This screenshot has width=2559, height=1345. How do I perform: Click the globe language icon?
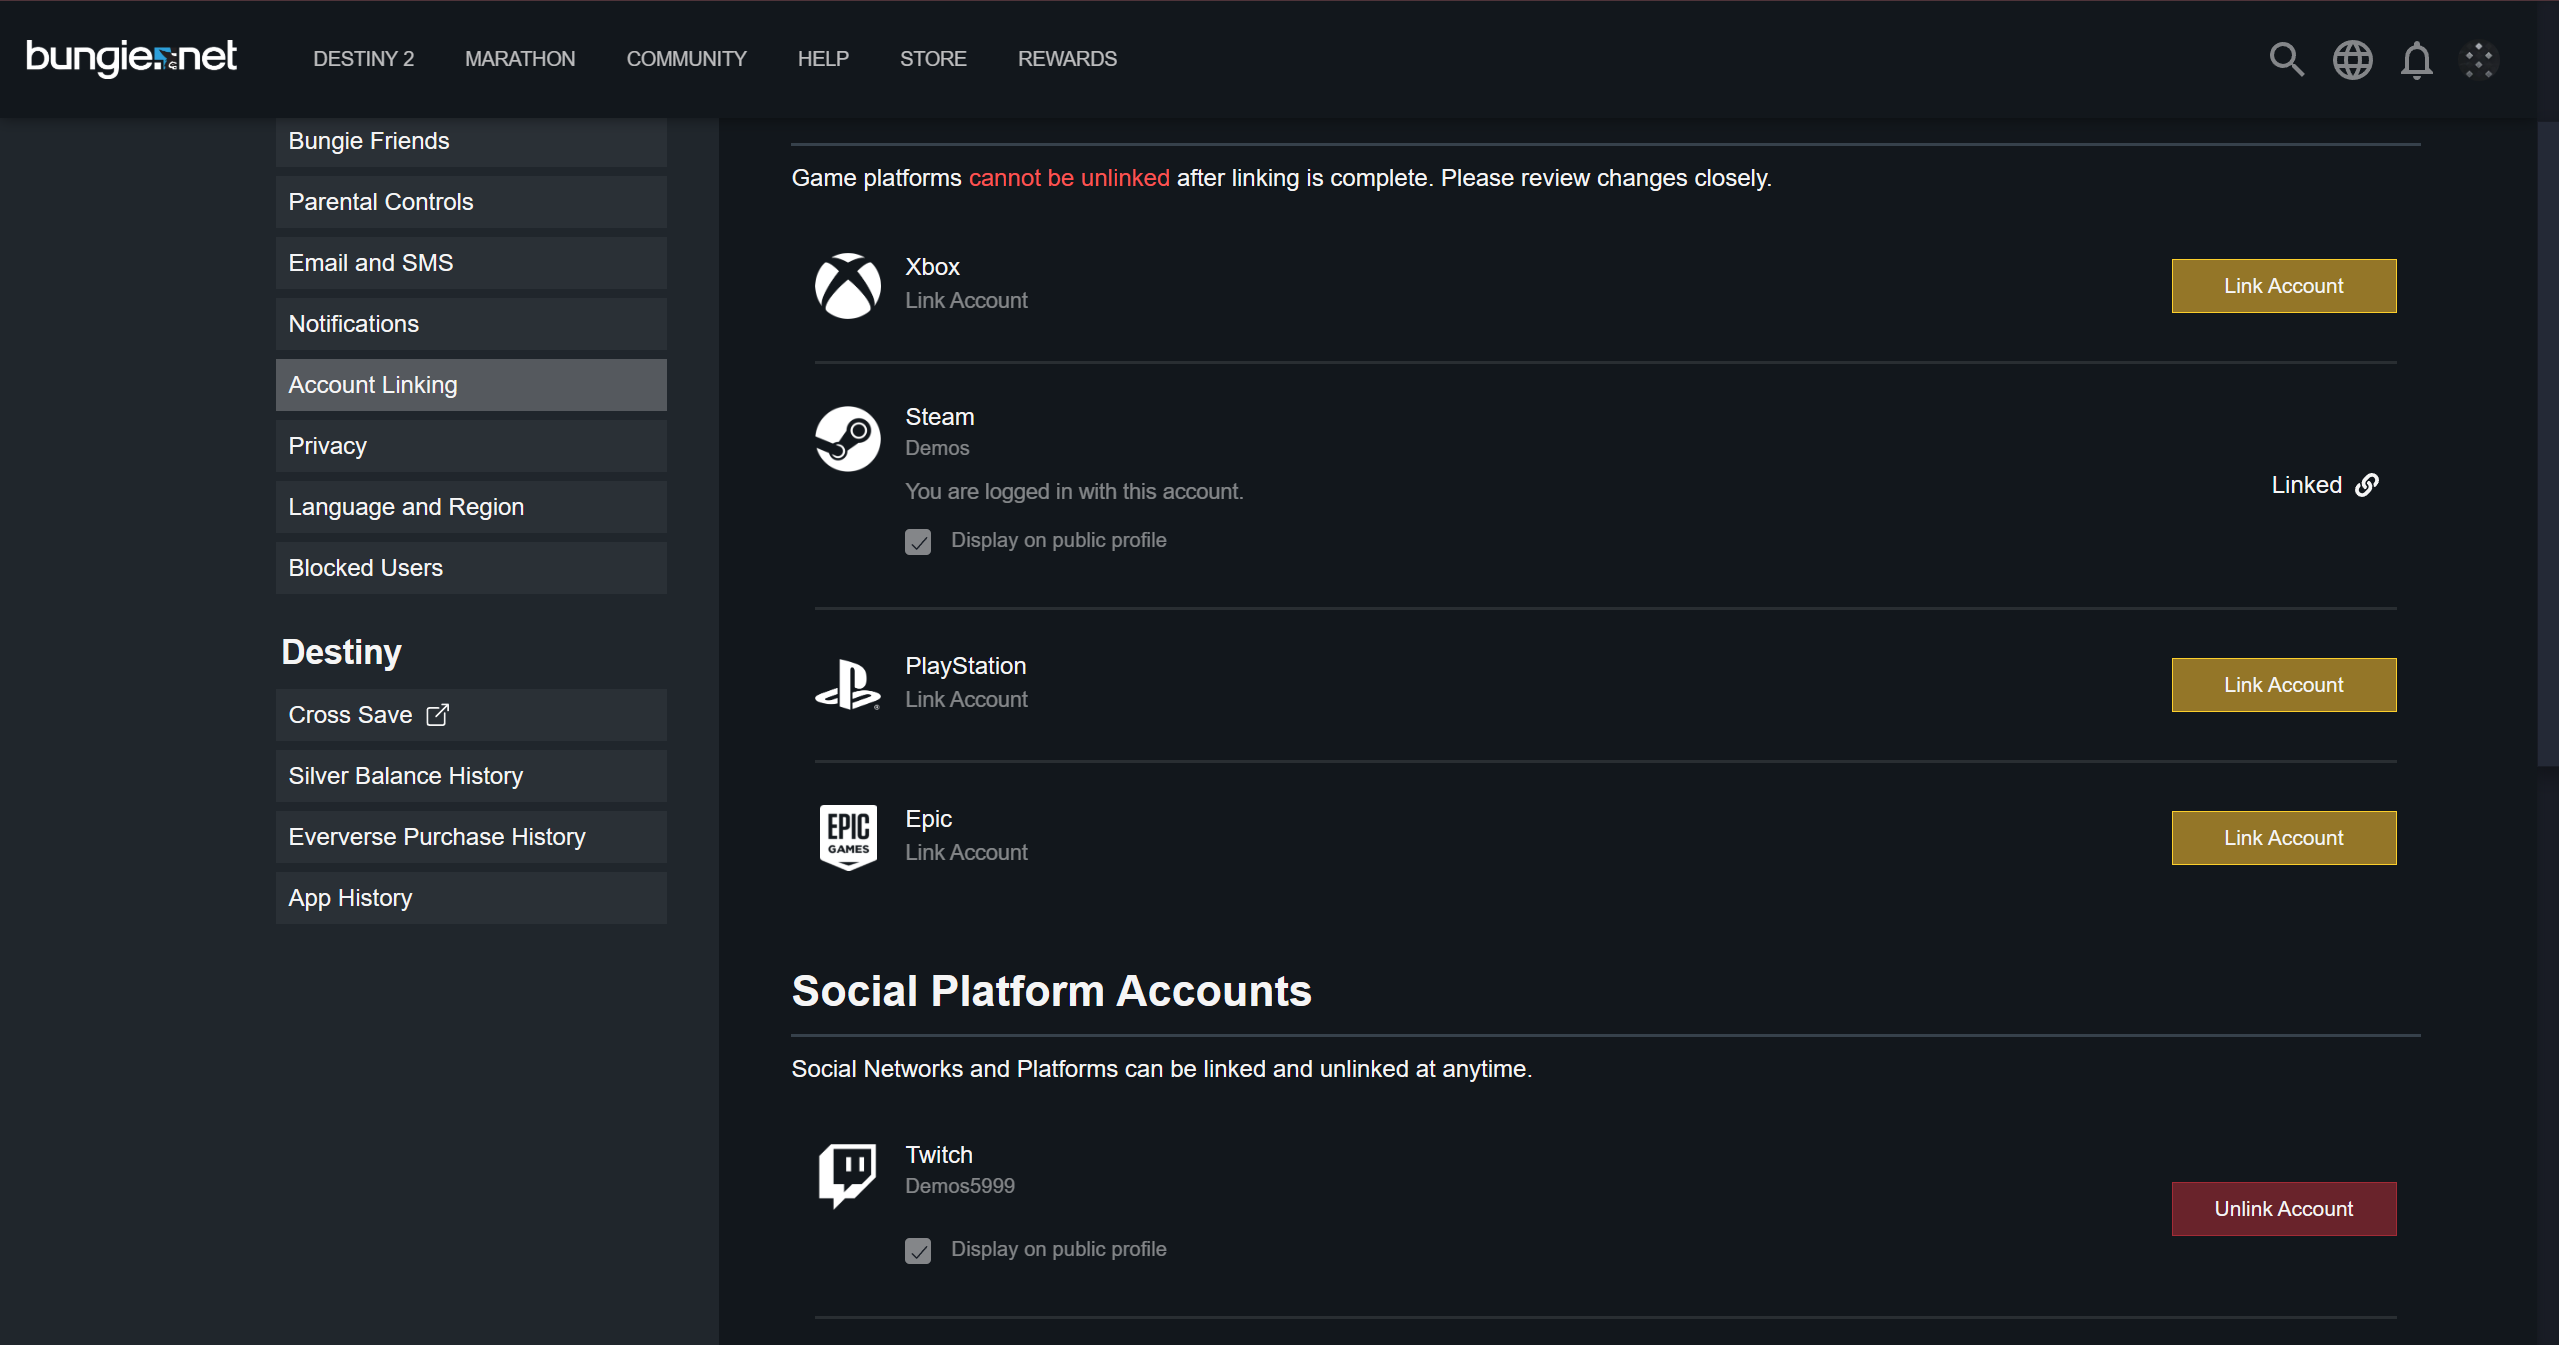point(2352,60)
